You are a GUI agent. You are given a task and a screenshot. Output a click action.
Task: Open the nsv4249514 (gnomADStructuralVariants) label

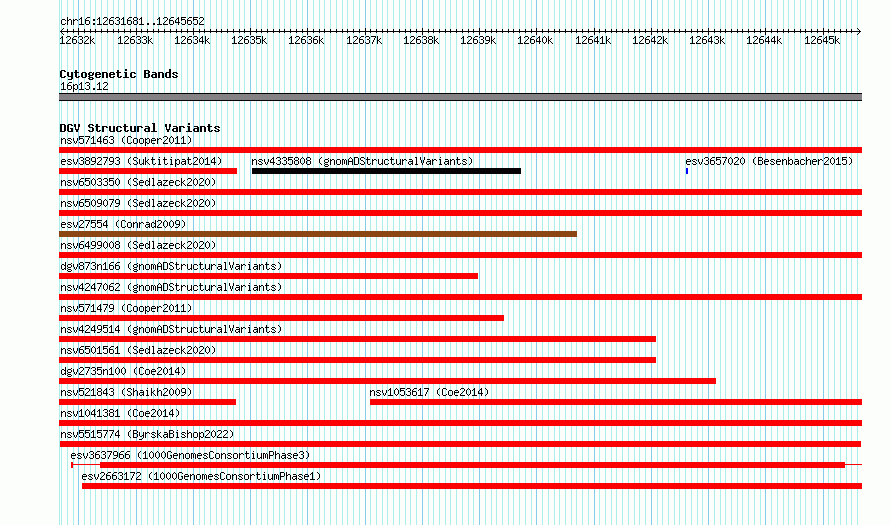pos(171,329)
